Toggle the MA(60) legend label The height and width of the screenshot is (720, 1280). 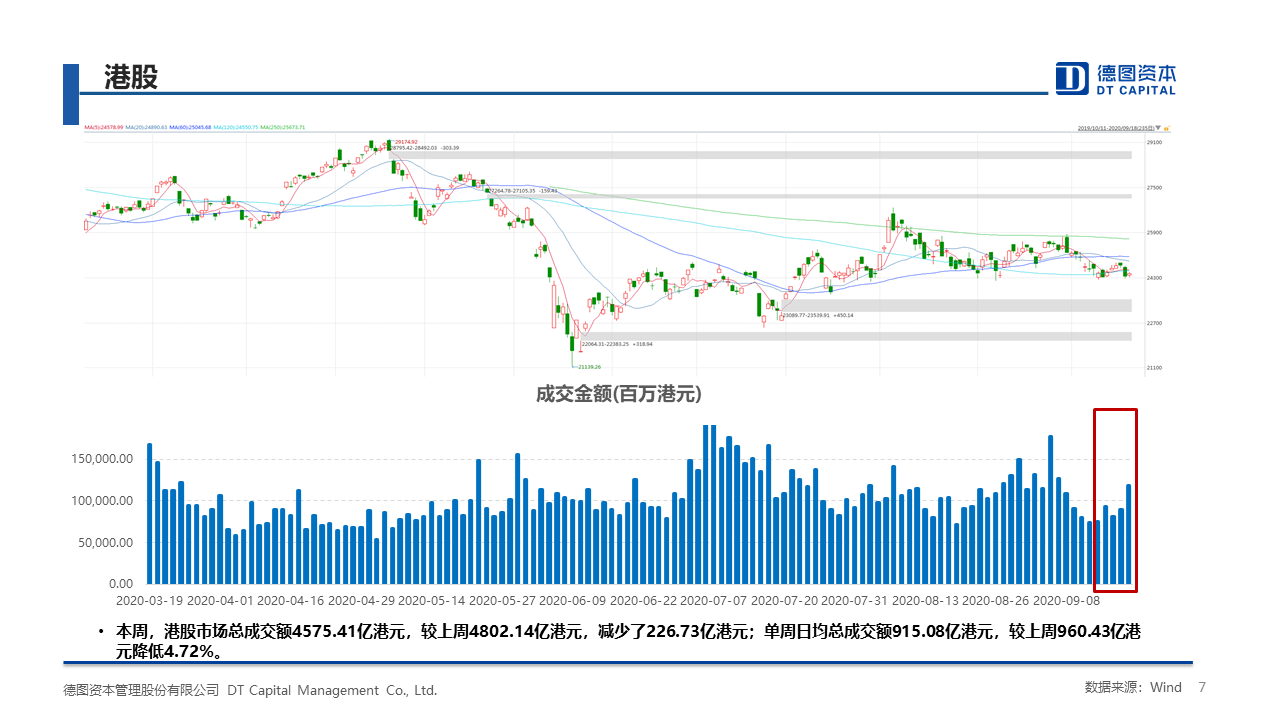pyautogui.click(x=191, y=128)
